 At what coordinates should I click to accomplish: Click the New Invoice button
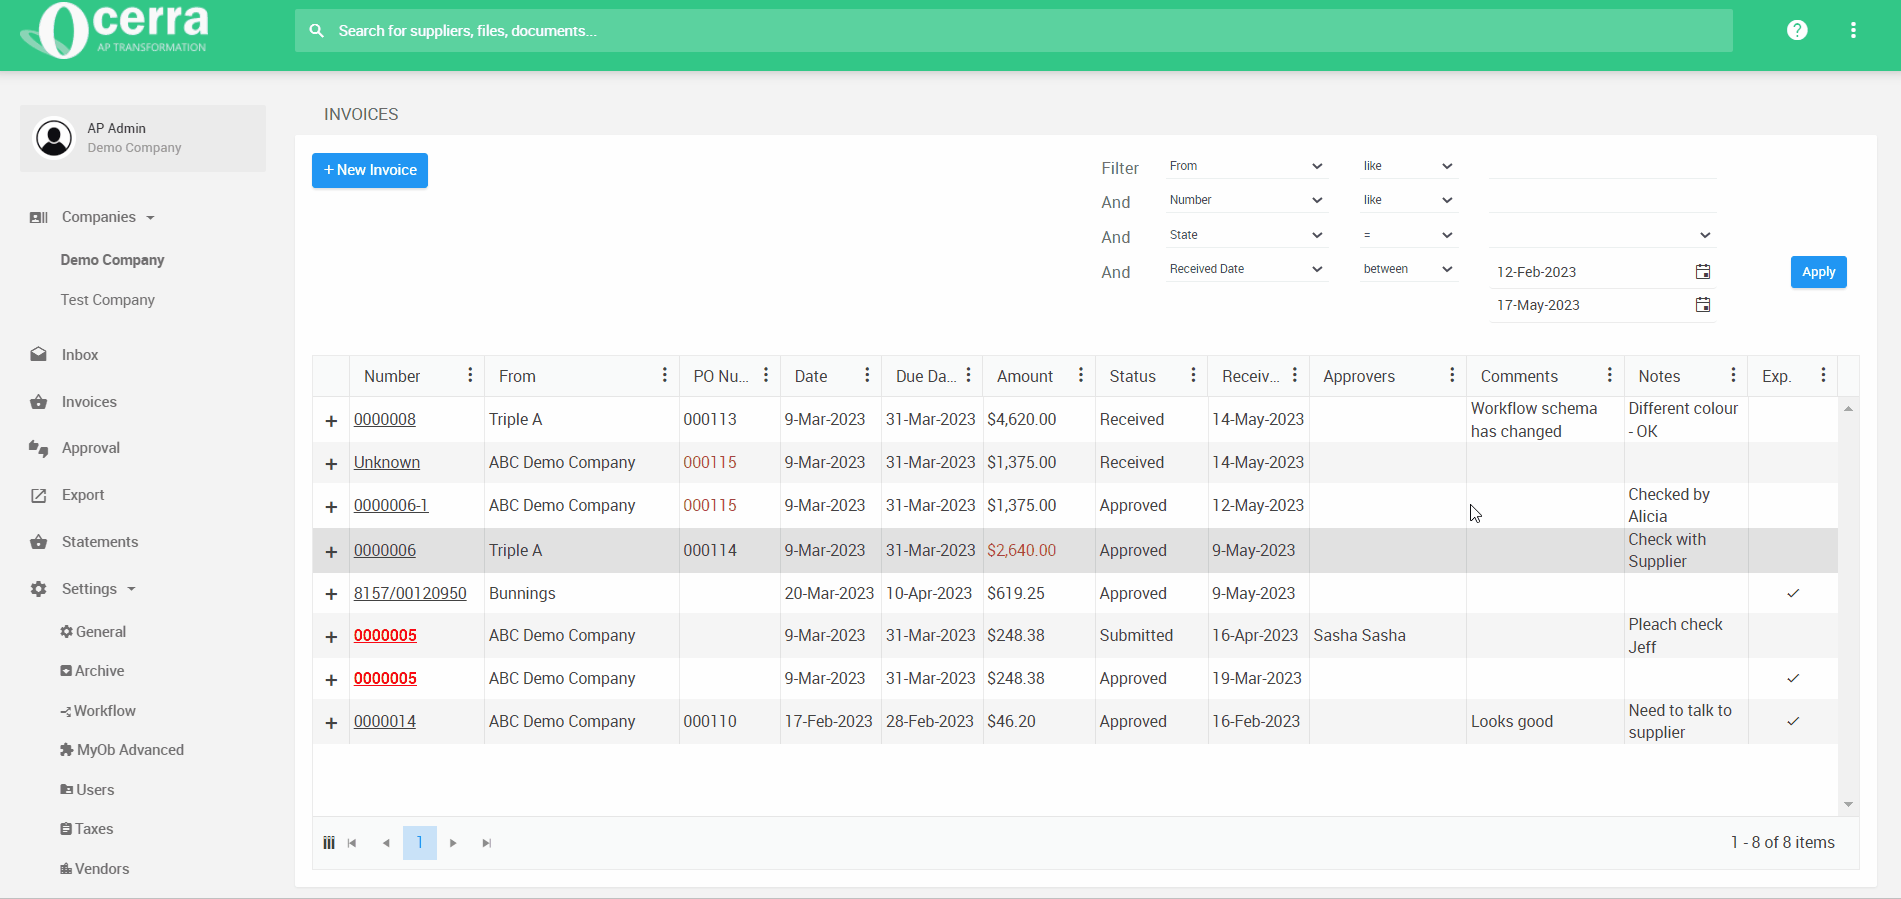[370, 170]
